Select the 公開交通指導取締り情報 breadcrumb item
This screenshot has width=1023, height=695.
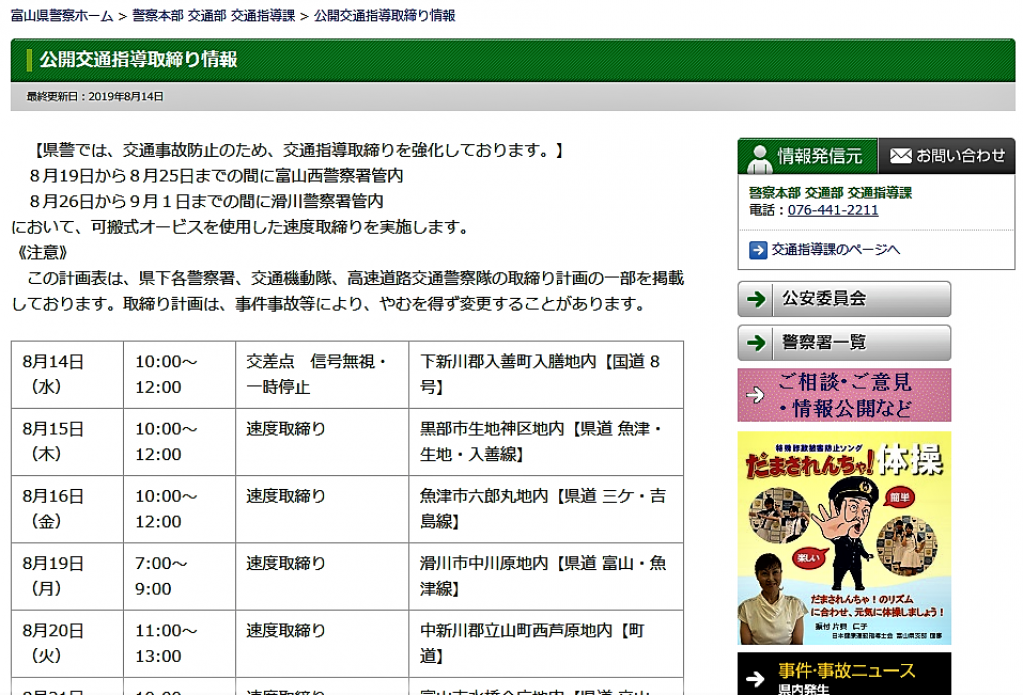384,16
